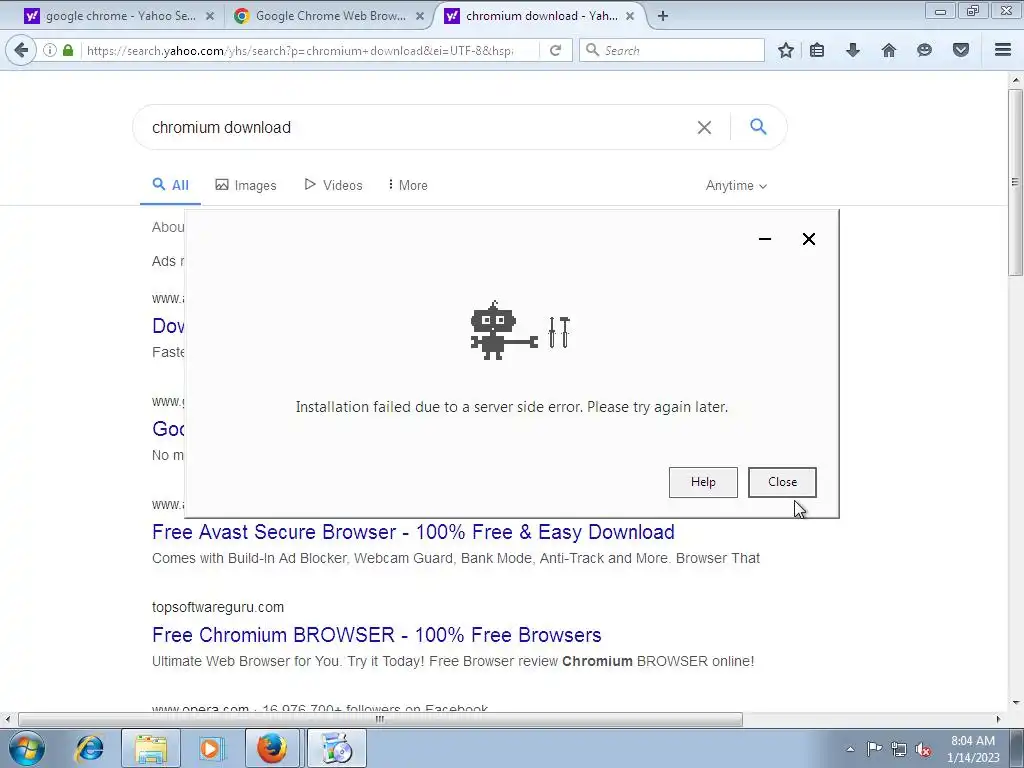
Task: Switch to Videos results
Action: coord(333,185)
